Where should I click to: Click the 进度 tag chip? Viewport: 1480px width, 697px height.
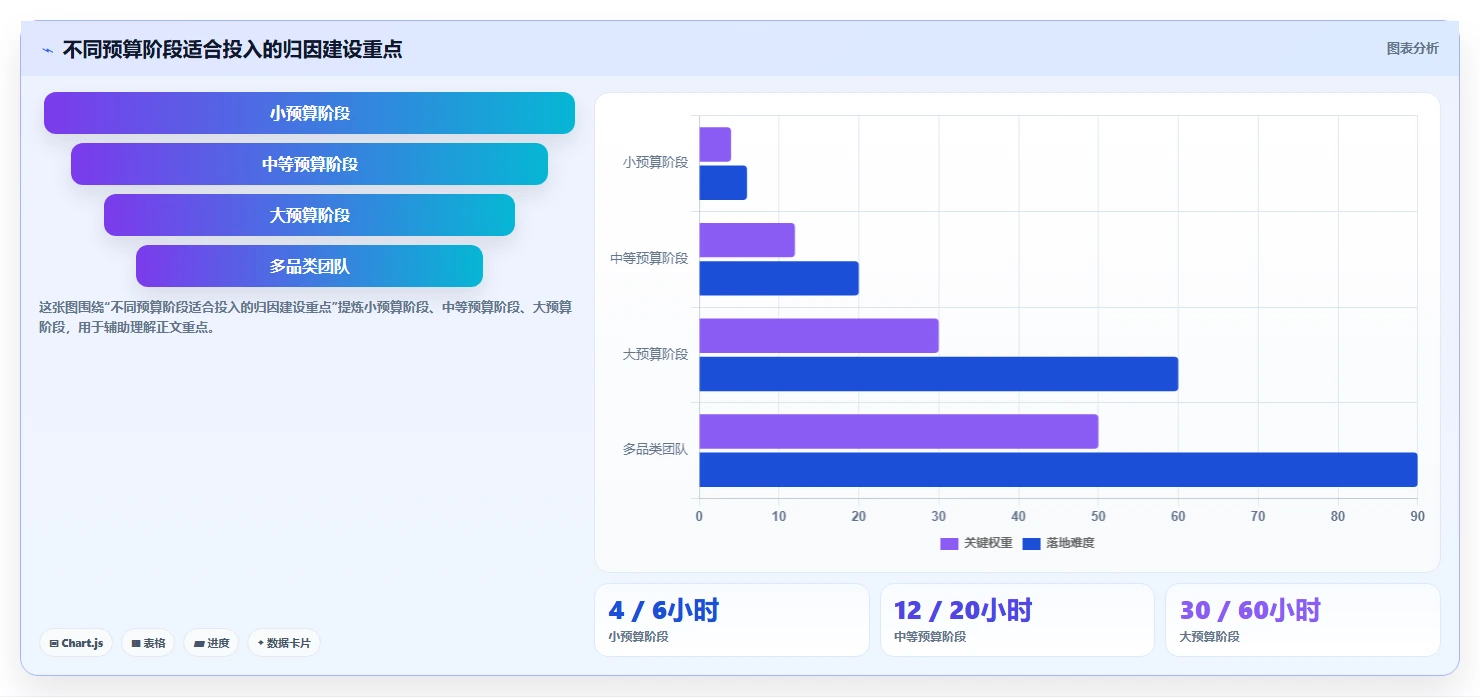(x=211, y=643)
